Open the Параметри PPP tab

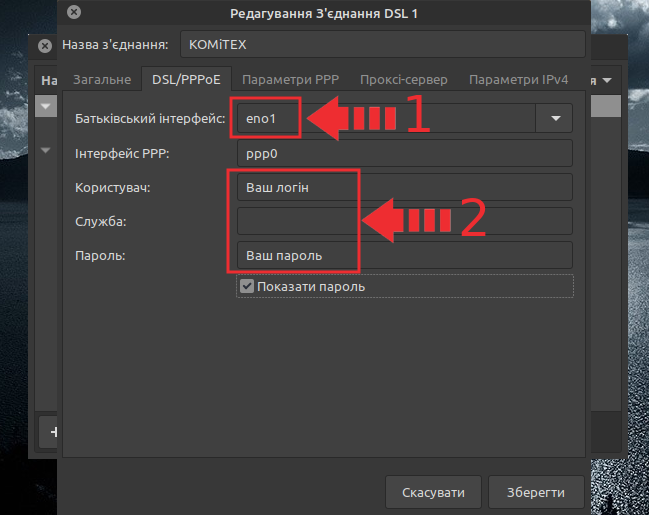pyautogui.click(x=290, y=79)
